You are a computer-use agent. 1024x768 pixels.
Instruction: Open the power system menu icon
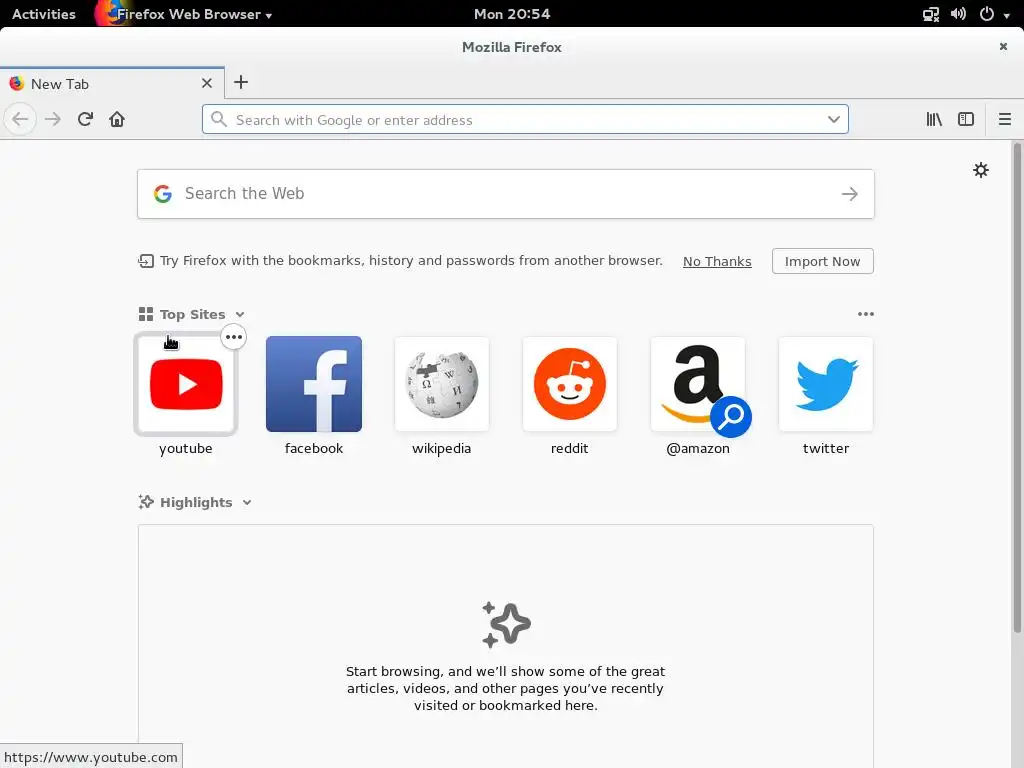click(x=987, y=14)
